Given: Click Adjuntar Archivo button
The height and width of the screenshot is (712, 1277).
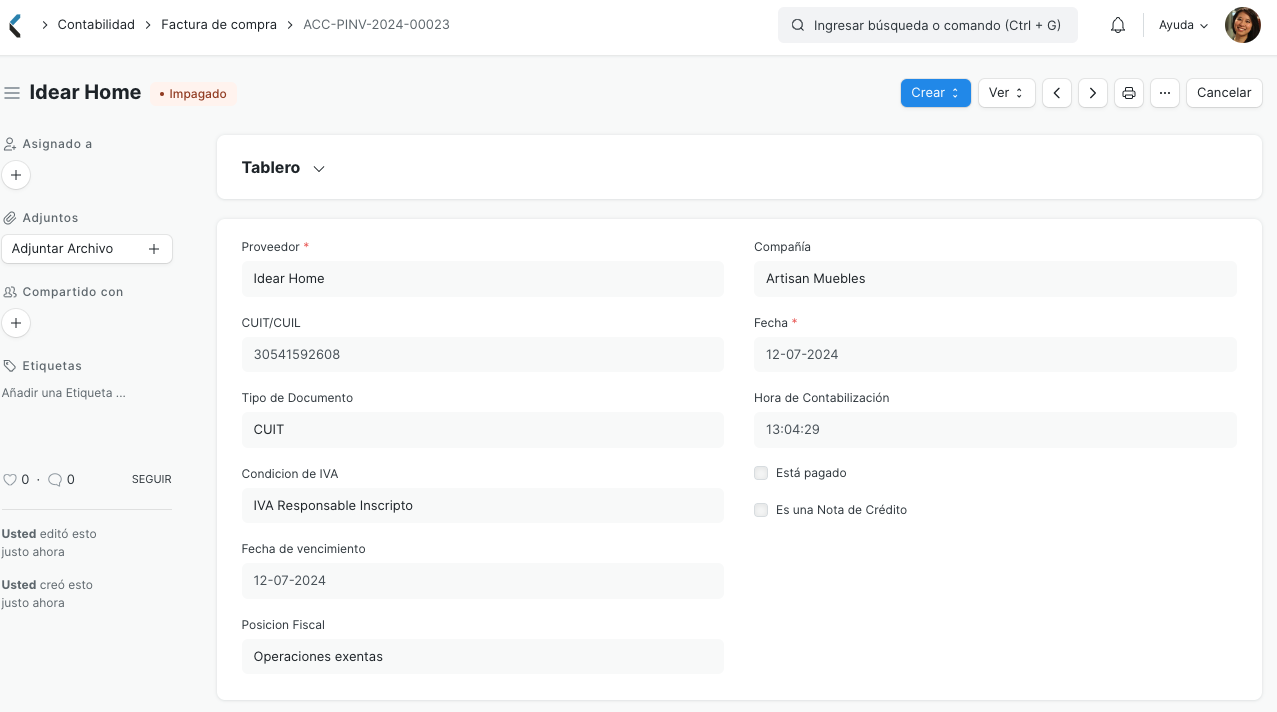Looking at the screenshot, I should [87, 249].
